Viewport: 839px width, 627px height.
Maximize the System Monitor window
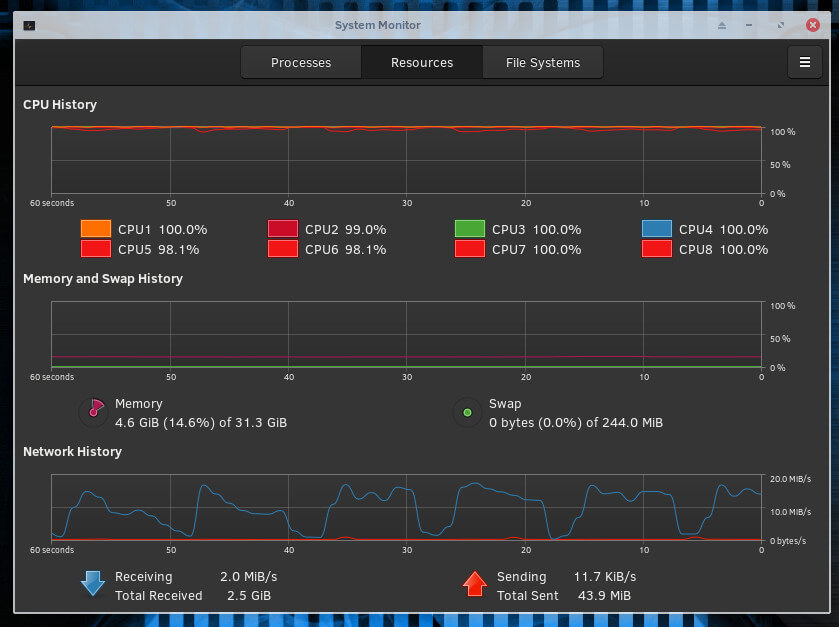[x=781, y=25]
